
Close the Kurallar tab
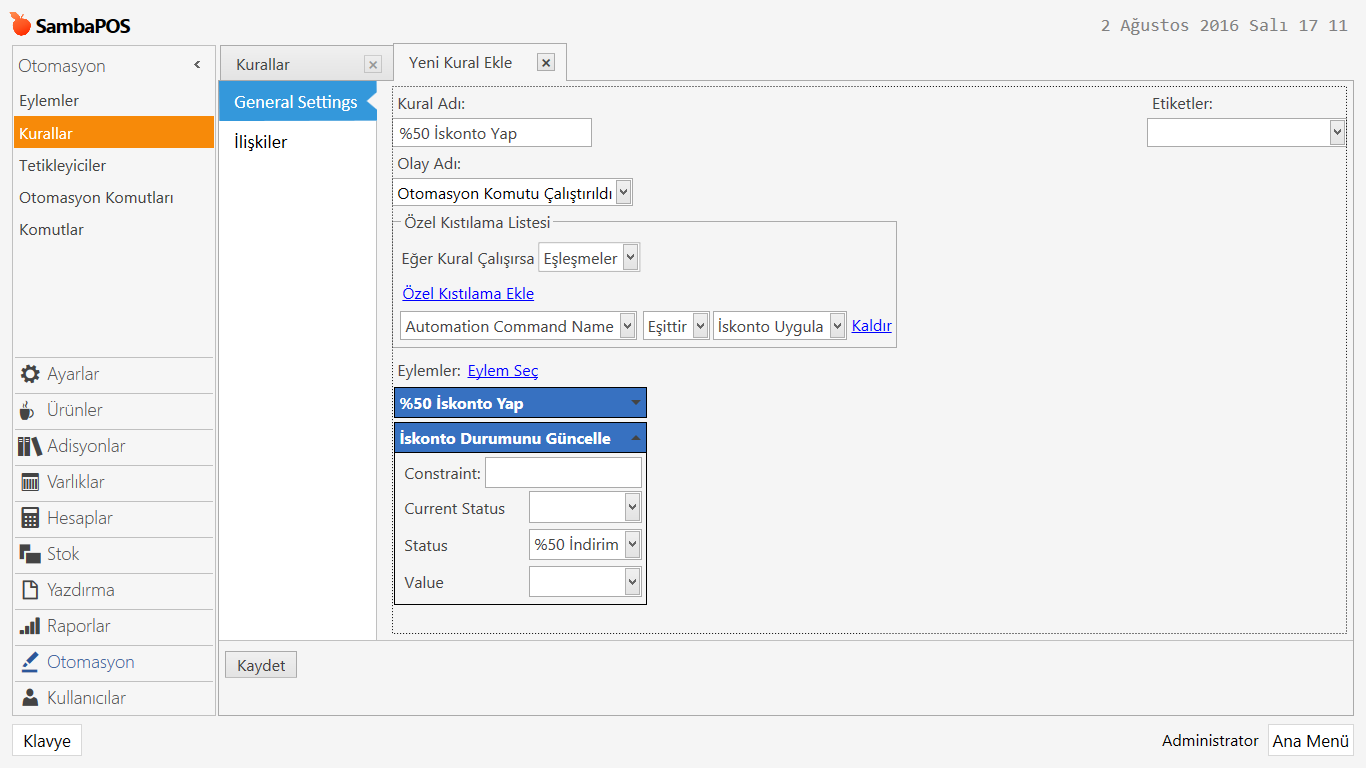point(373,65)
